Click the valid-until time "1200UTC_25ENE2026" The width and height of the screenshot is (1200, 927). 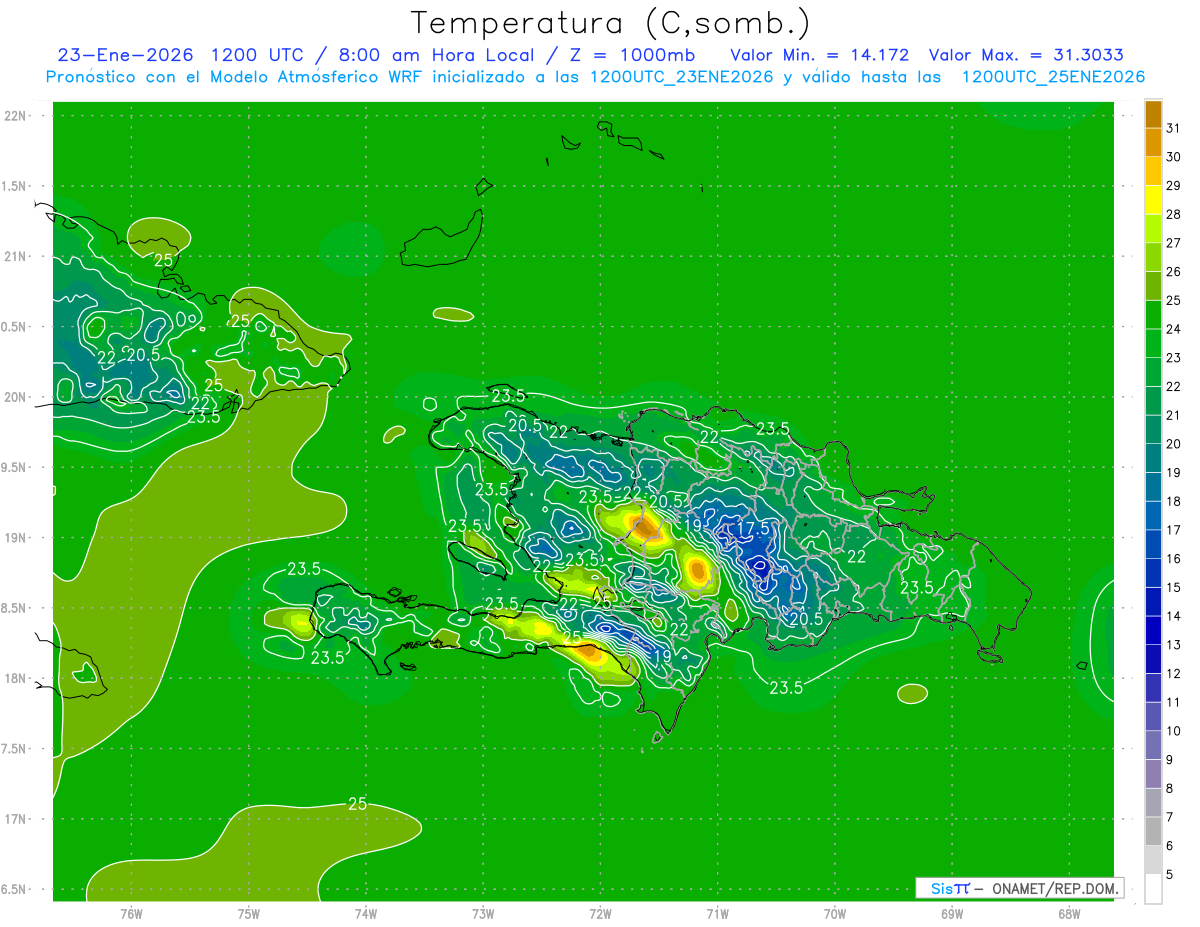[x=1053, y=77]
